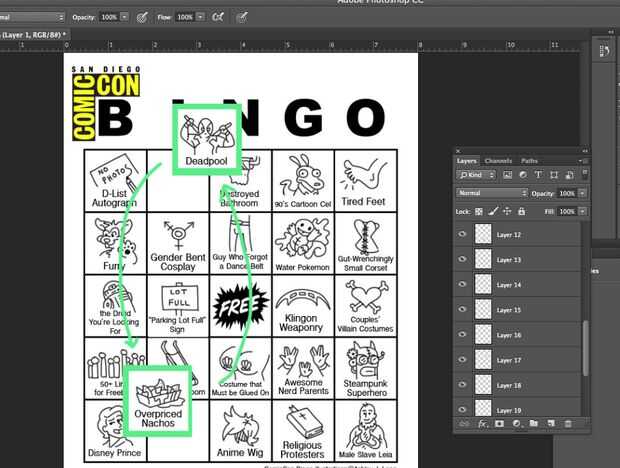Click Layers panel Fill 100% field
This screenshot has width=620, height=468.
567,211
